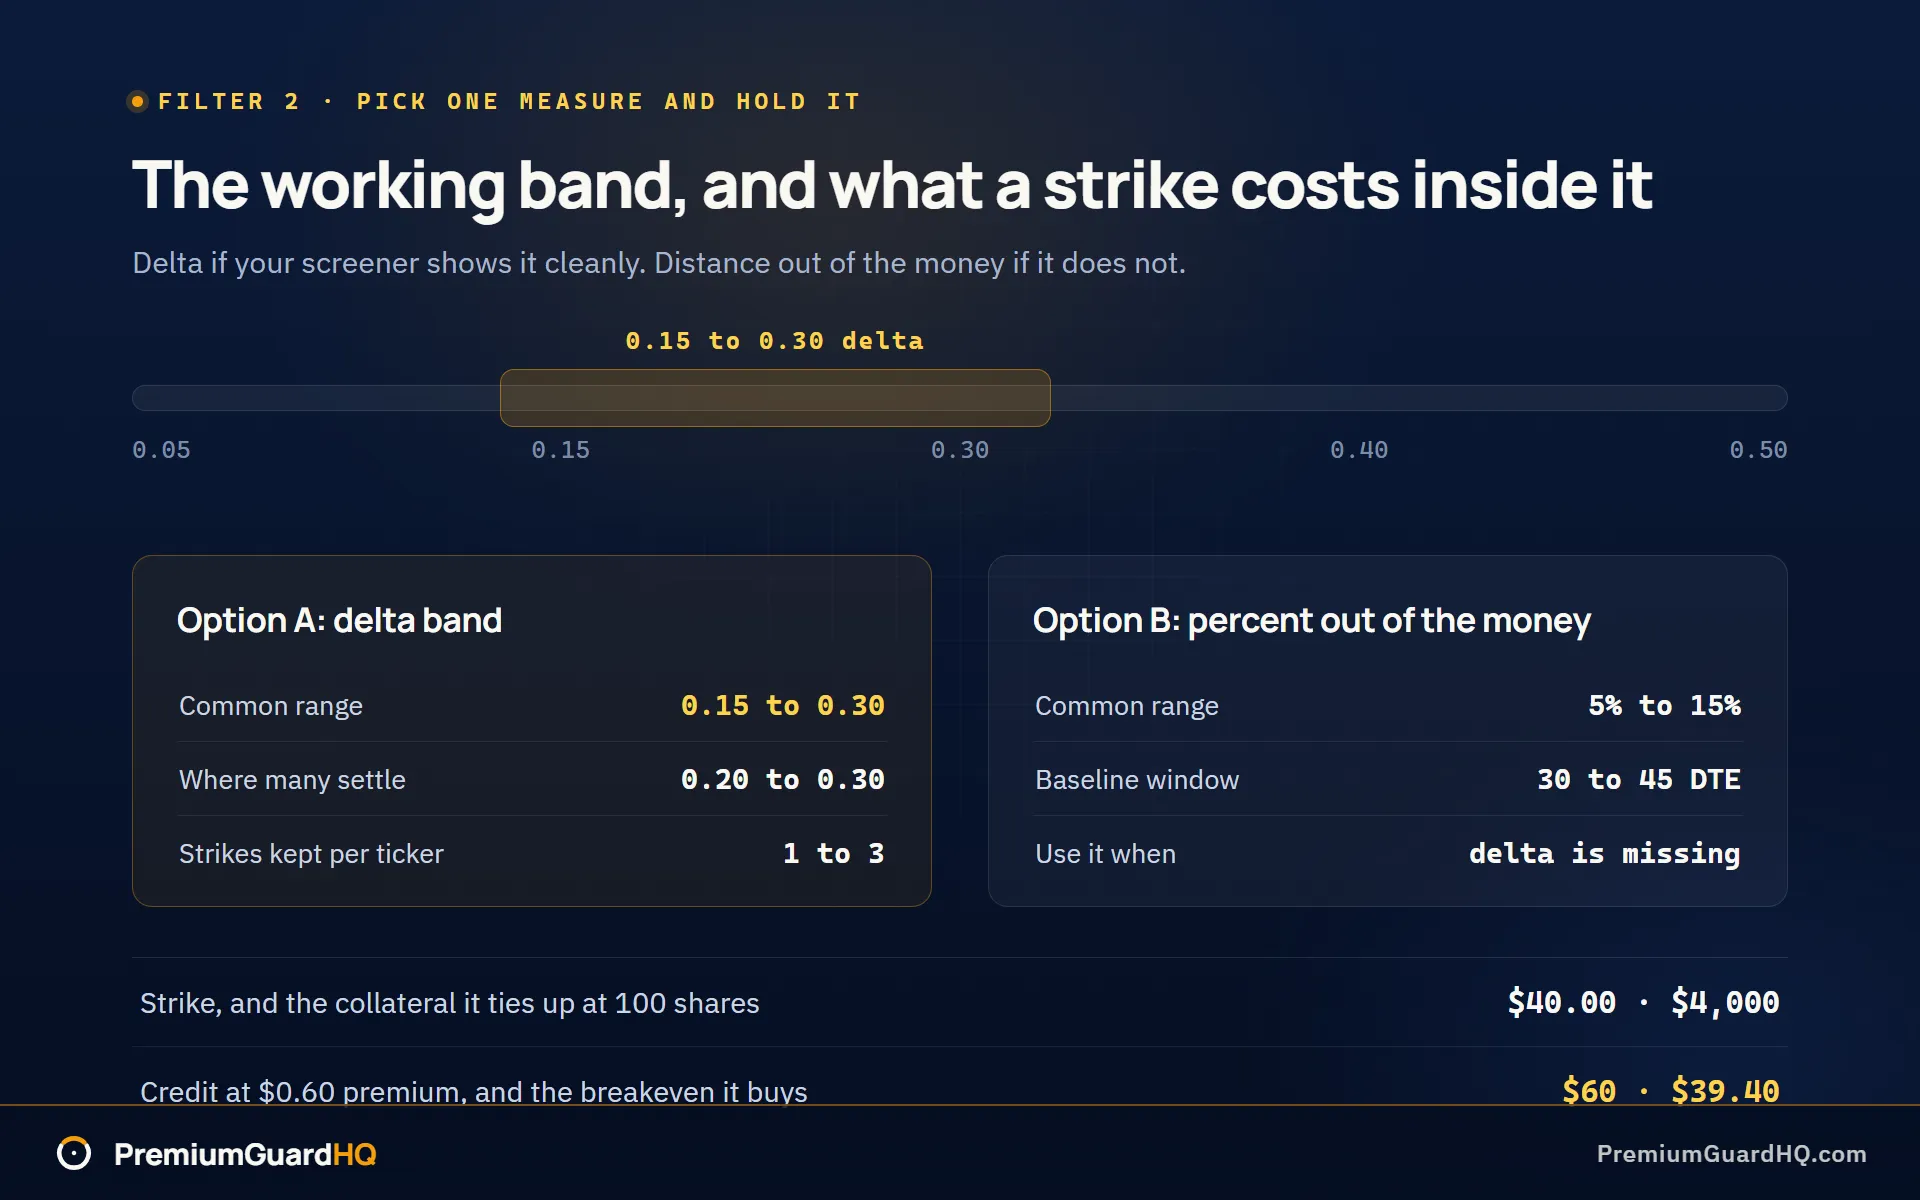Image resolution: width=1920 pixels, height=1200 pixels.
Task: Click the Common range 0.15 to 0.30 value
Action: pos(783,705)
